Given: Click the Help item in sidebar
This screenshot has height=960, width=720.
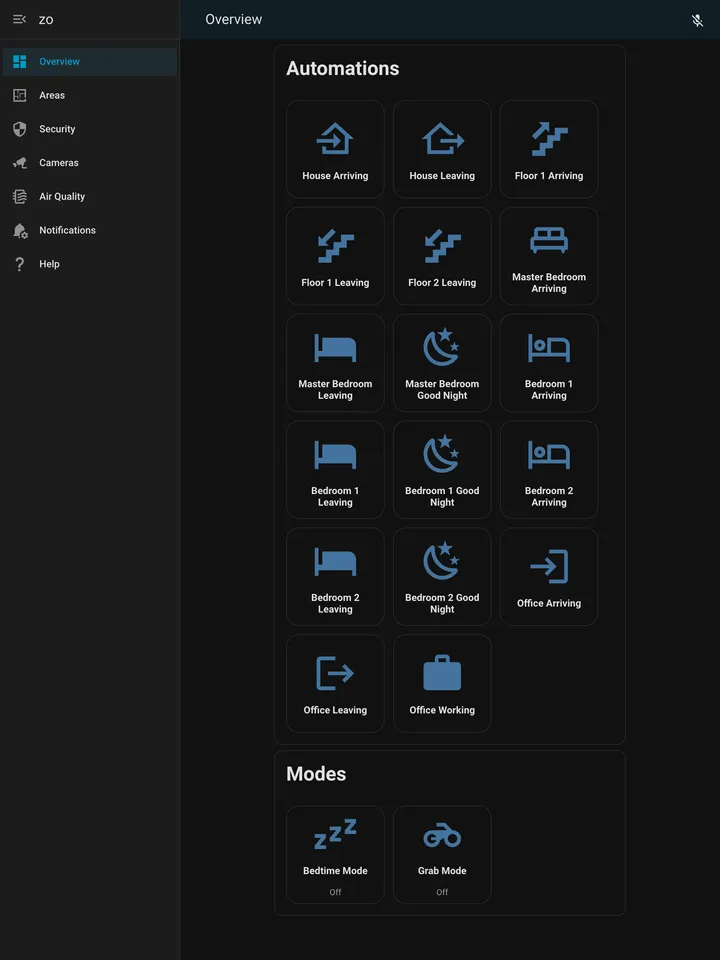Looking at the screenshot, I should pos(90,264).
